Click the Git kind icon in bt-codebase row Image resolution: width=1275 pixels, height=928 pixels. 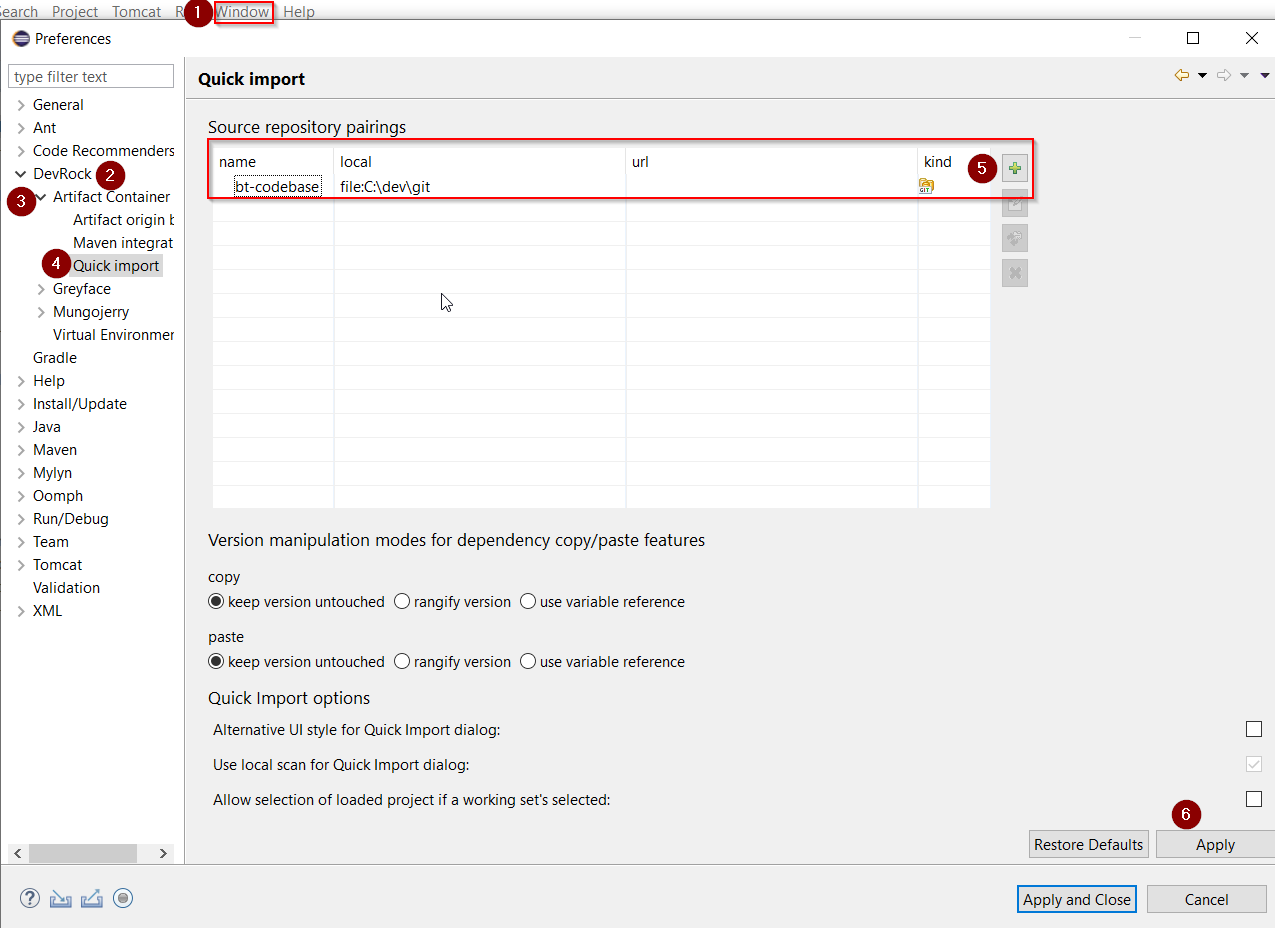click(x=926, y=186)
